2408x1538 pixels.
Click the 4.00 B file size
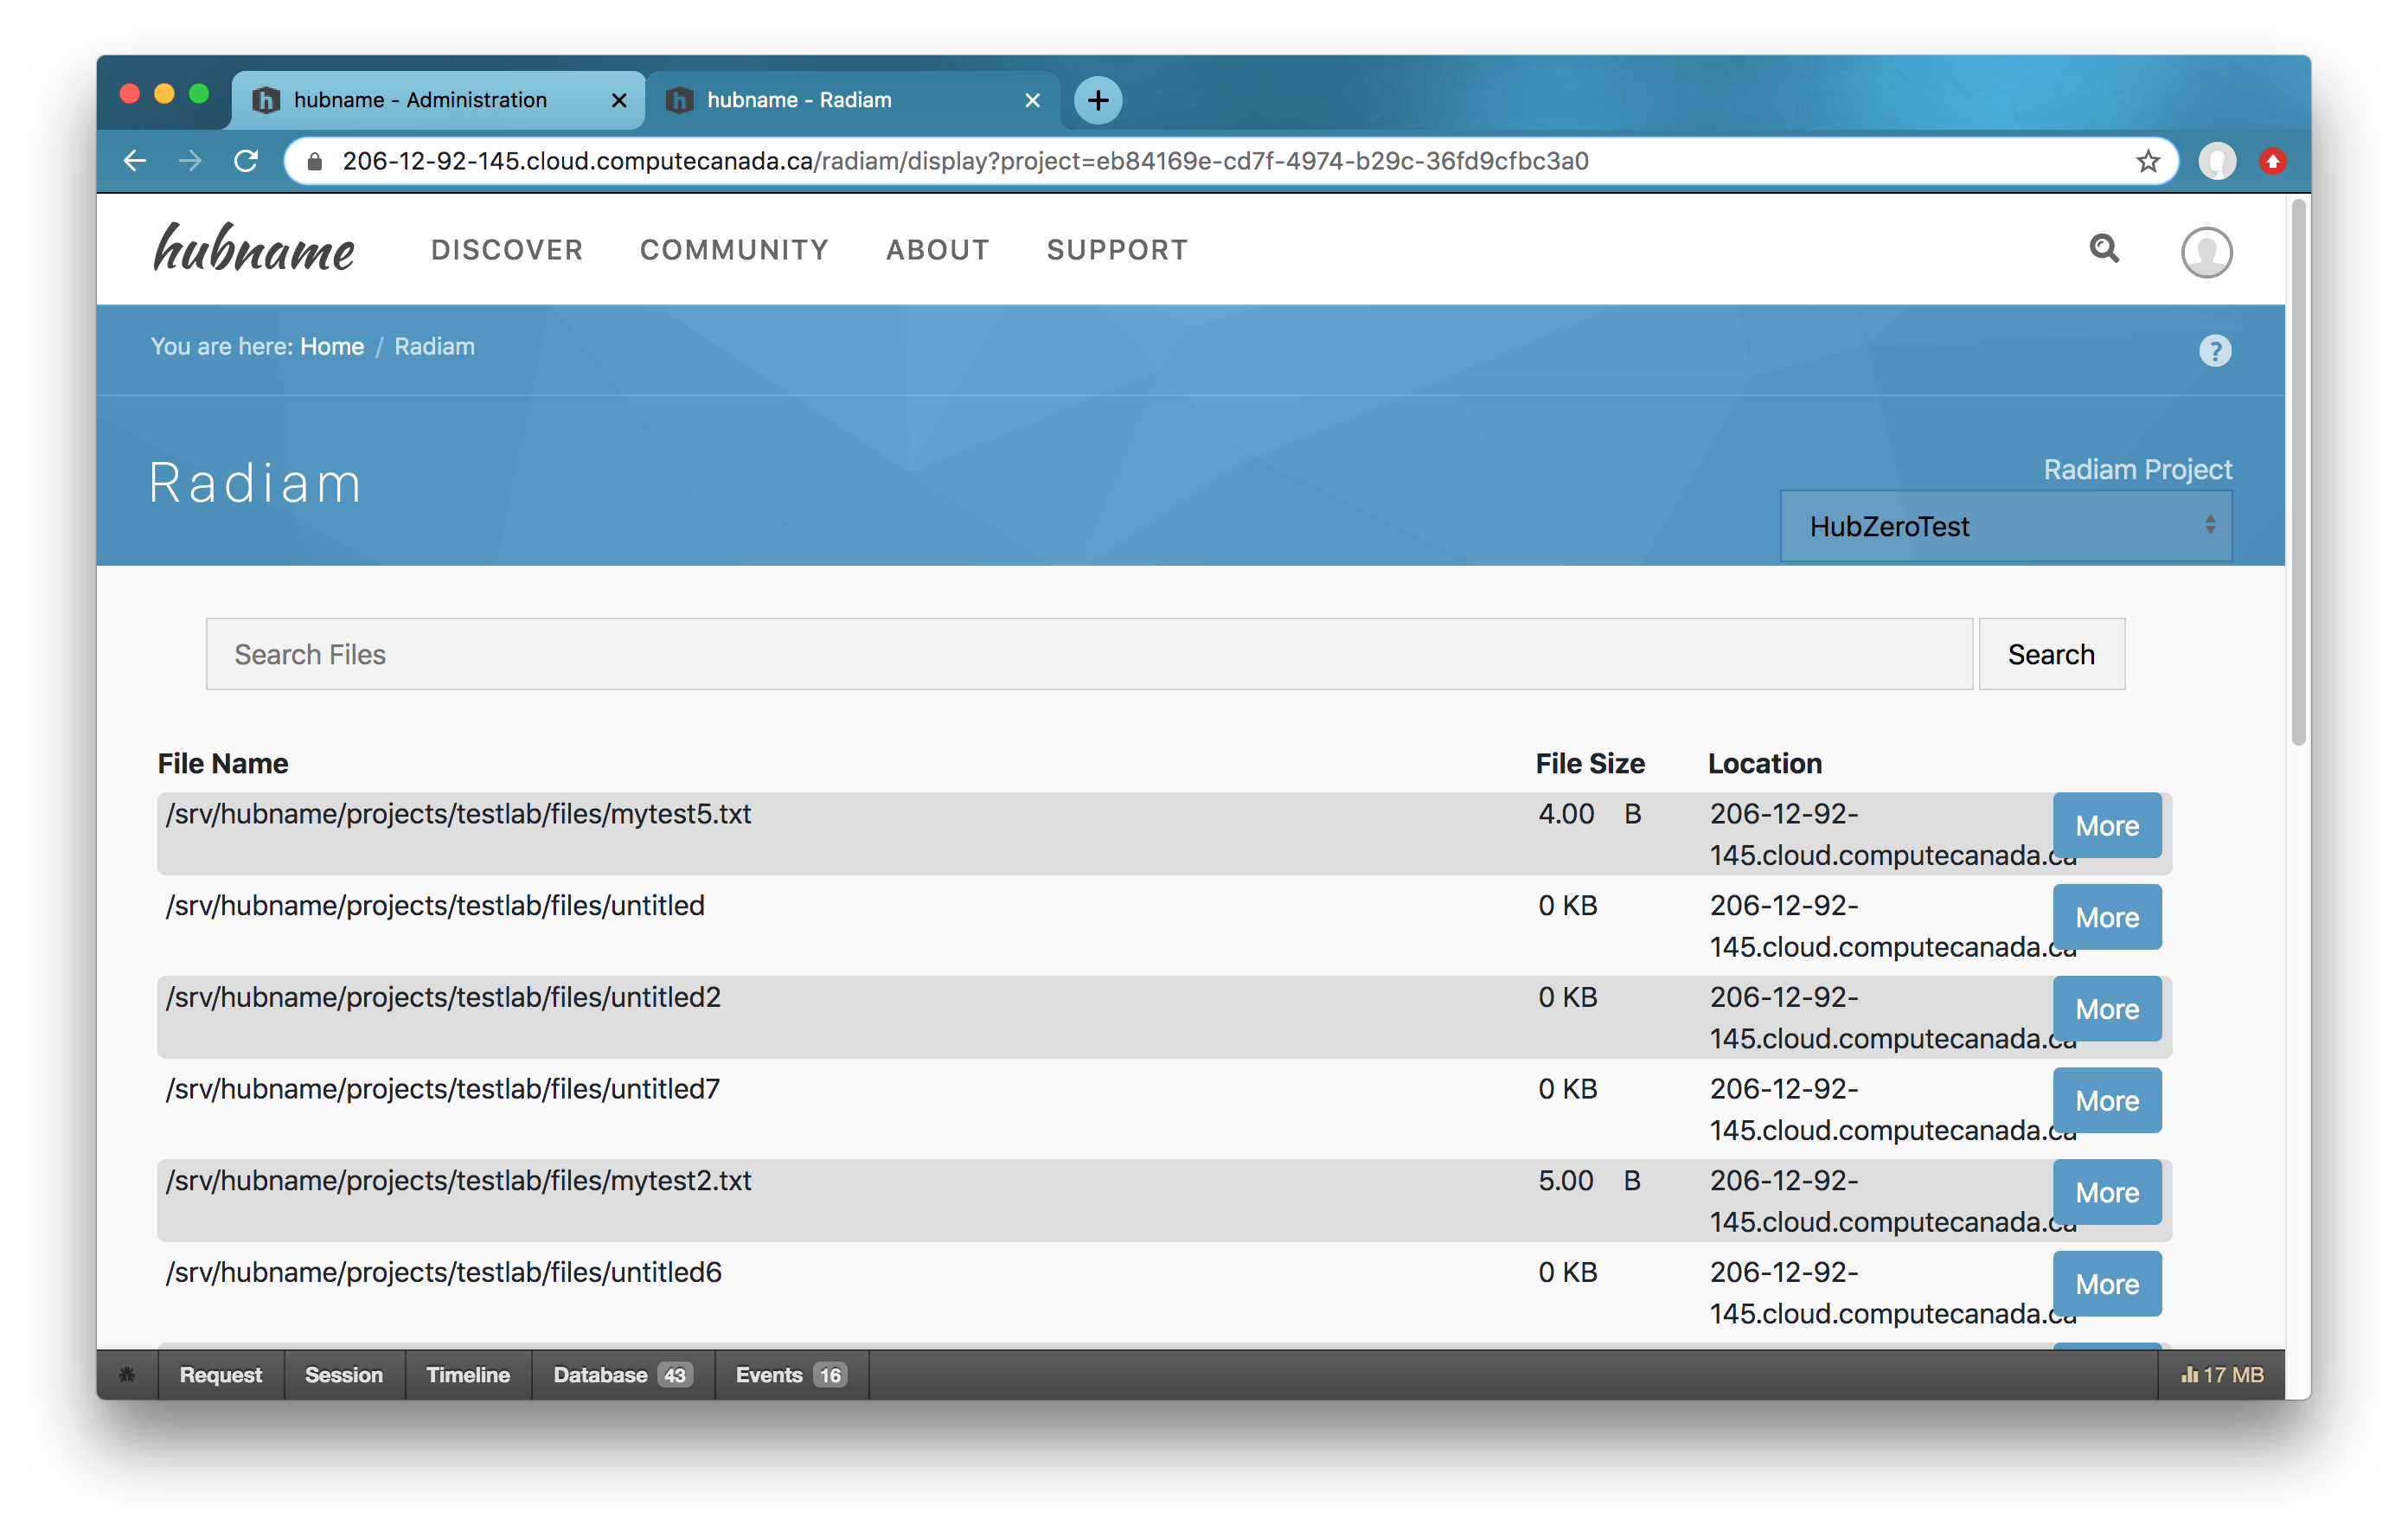tap(1589, 814)
